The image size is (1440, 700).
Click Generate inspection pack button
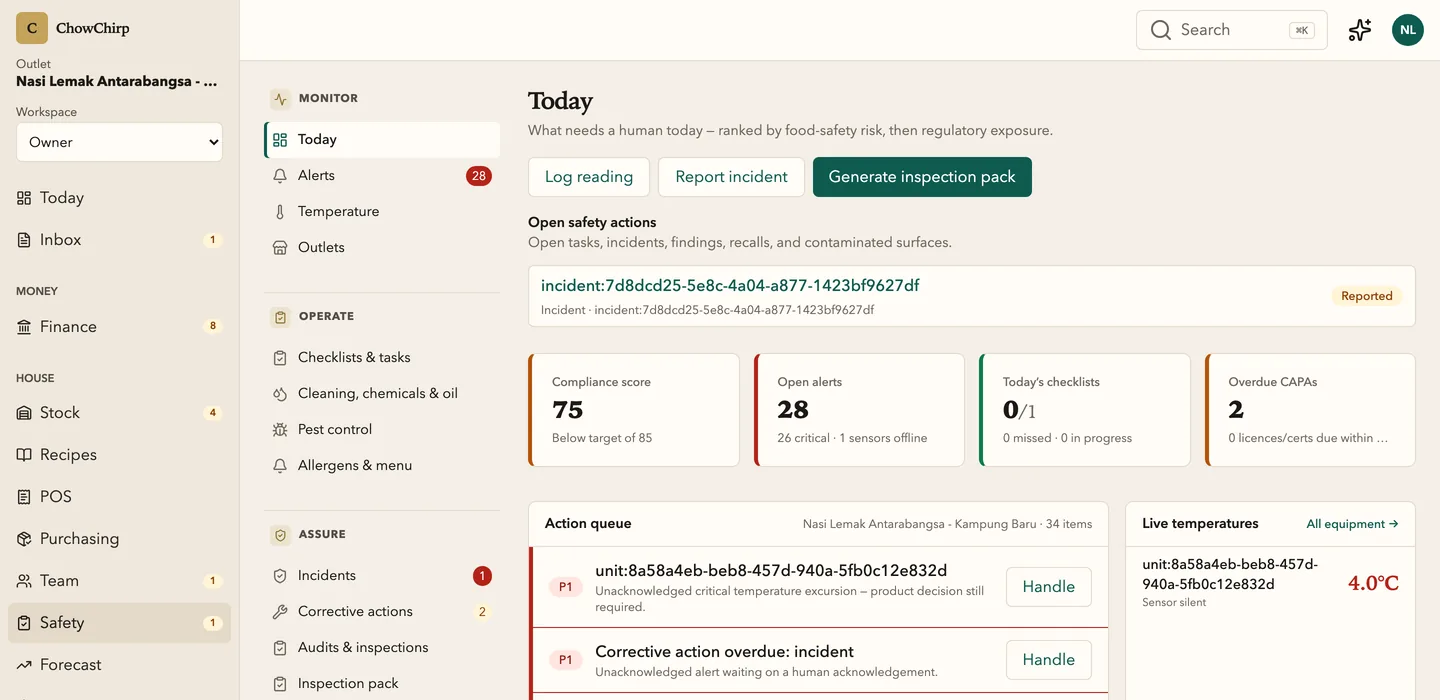[922, 177]
